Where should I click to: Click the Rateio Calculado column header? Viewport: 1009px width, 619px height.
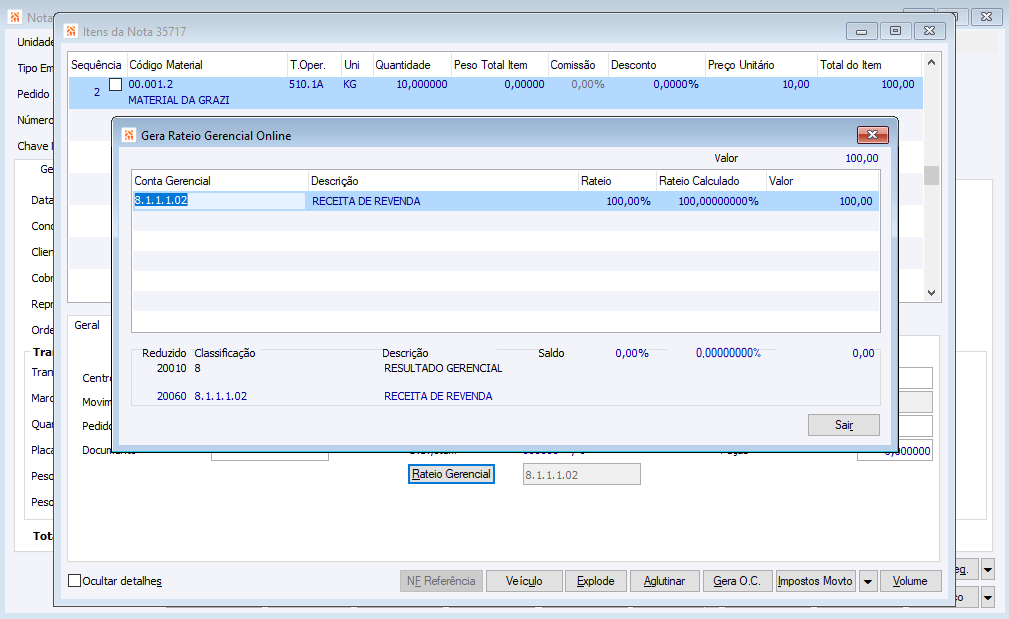click(x=710, y=181)
